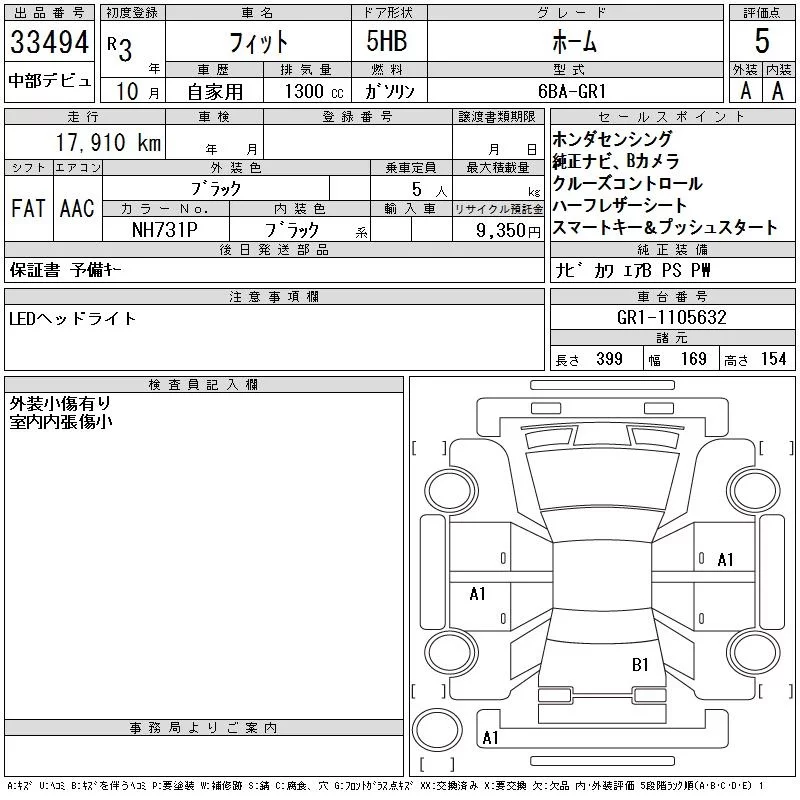Click the lot number 33494
800x800 pixels.
point(49,42)
